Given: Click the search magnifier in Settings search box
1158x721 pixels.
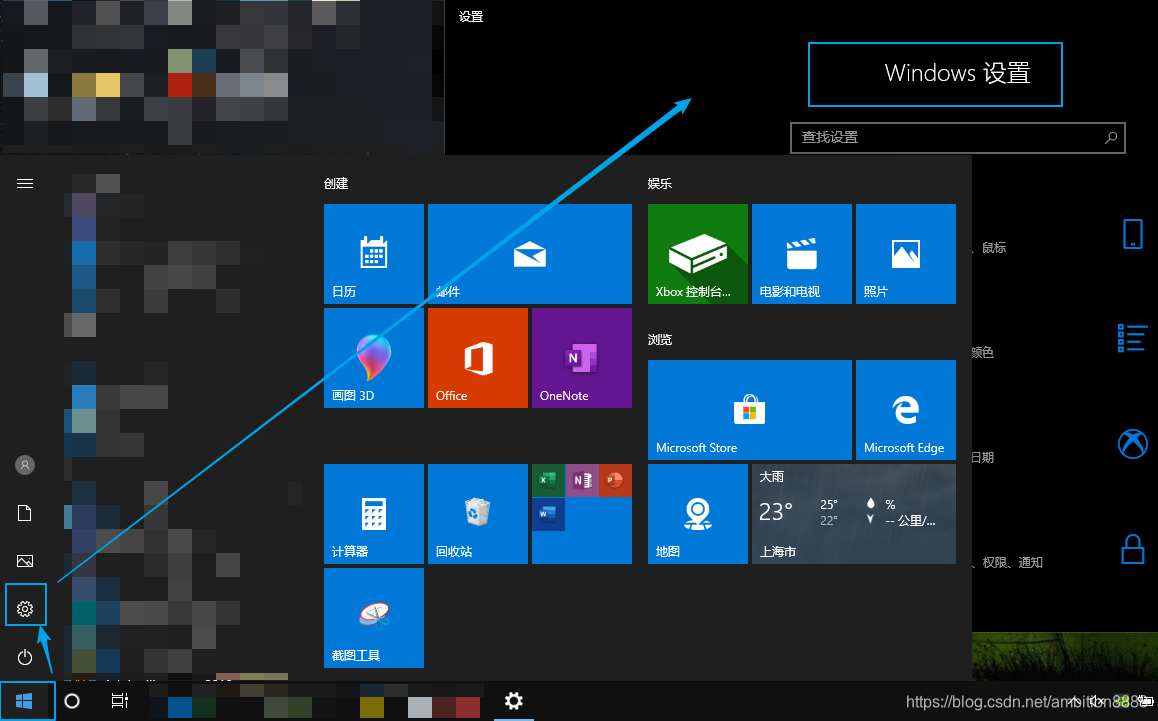Looking at the screenshot, I should (1110, 137).
